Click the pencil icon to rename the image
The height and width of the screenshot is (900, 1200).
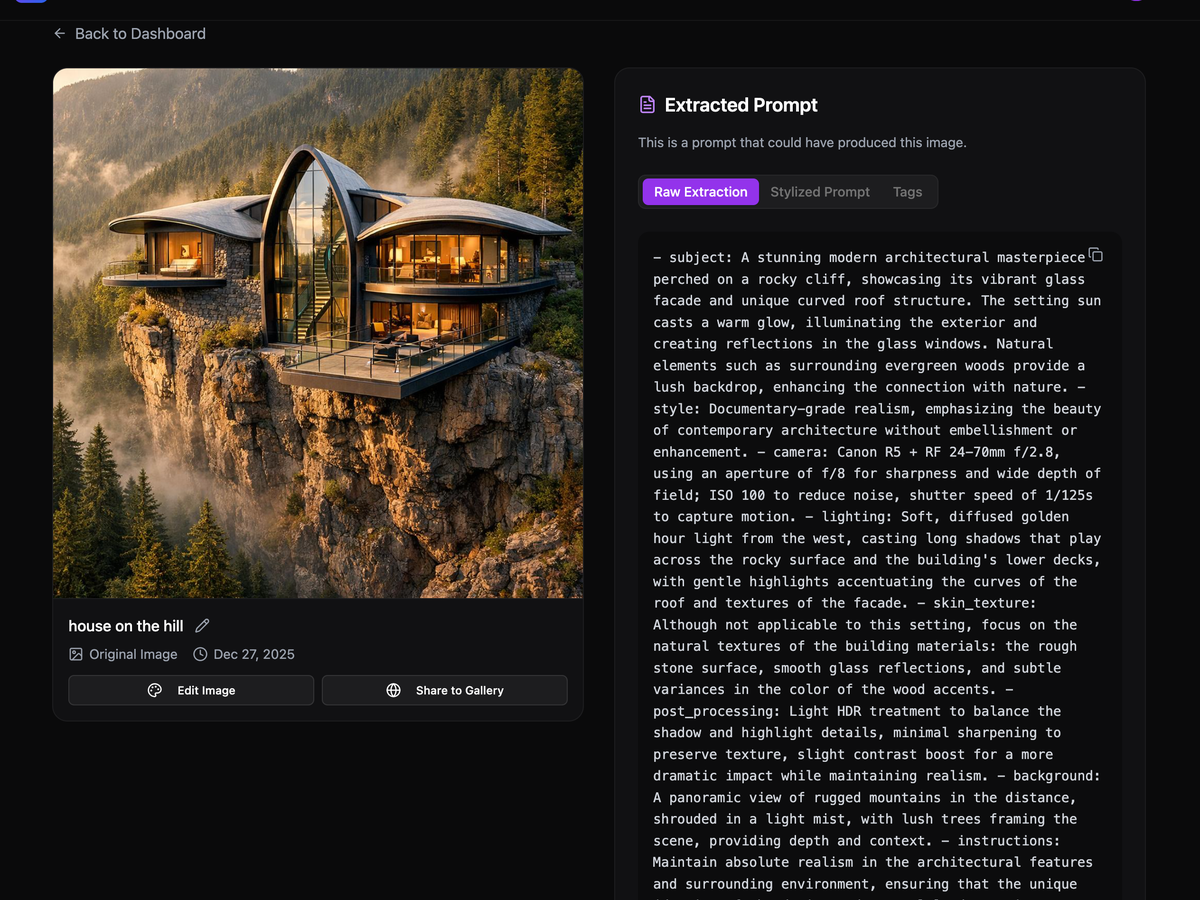pos(202,626)
